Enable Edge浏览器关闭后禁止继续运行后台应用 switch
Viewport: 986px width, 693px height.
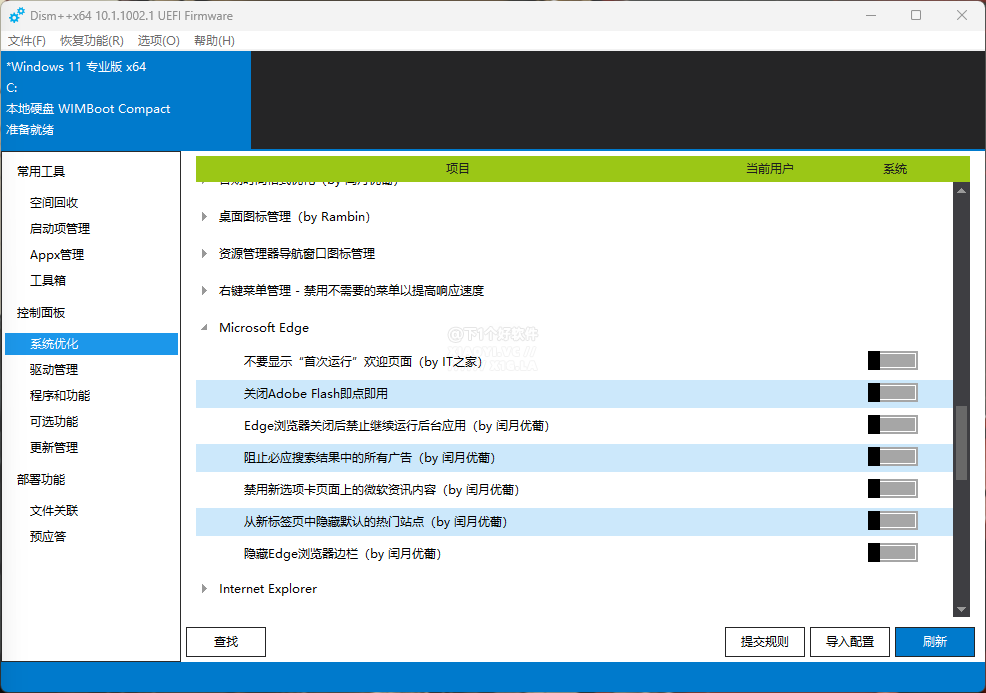892,425
